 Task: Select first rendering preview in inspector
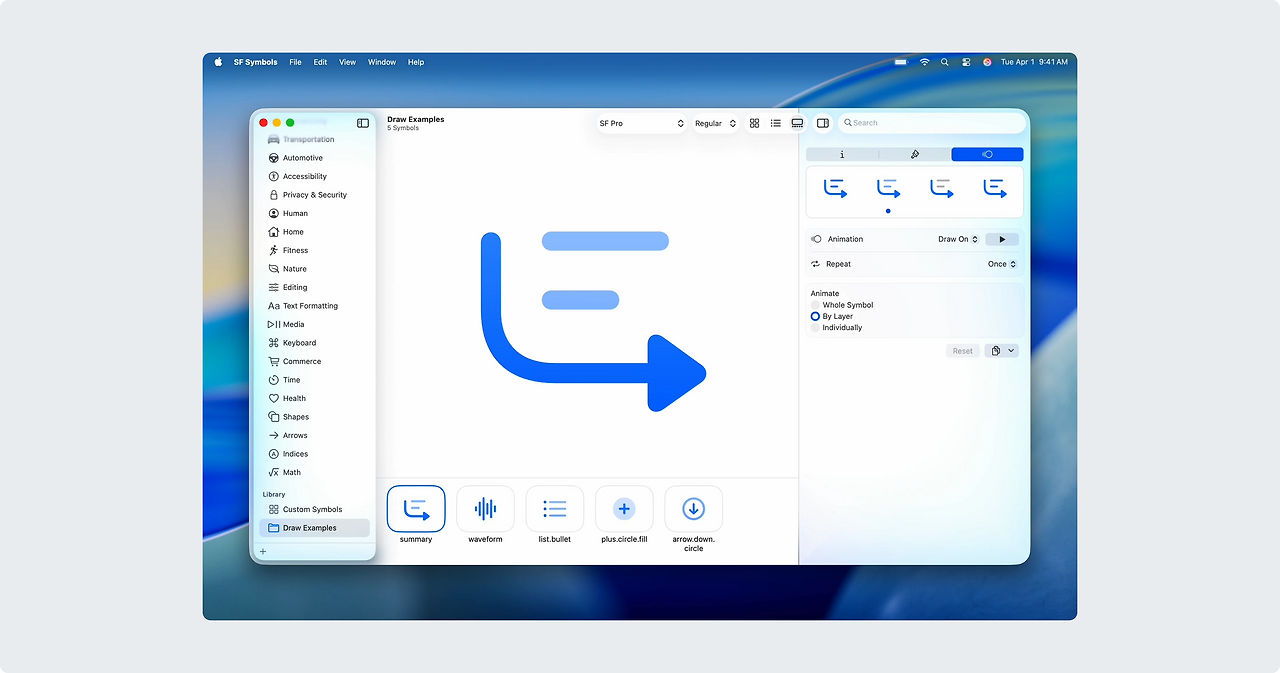click(836, 188)
